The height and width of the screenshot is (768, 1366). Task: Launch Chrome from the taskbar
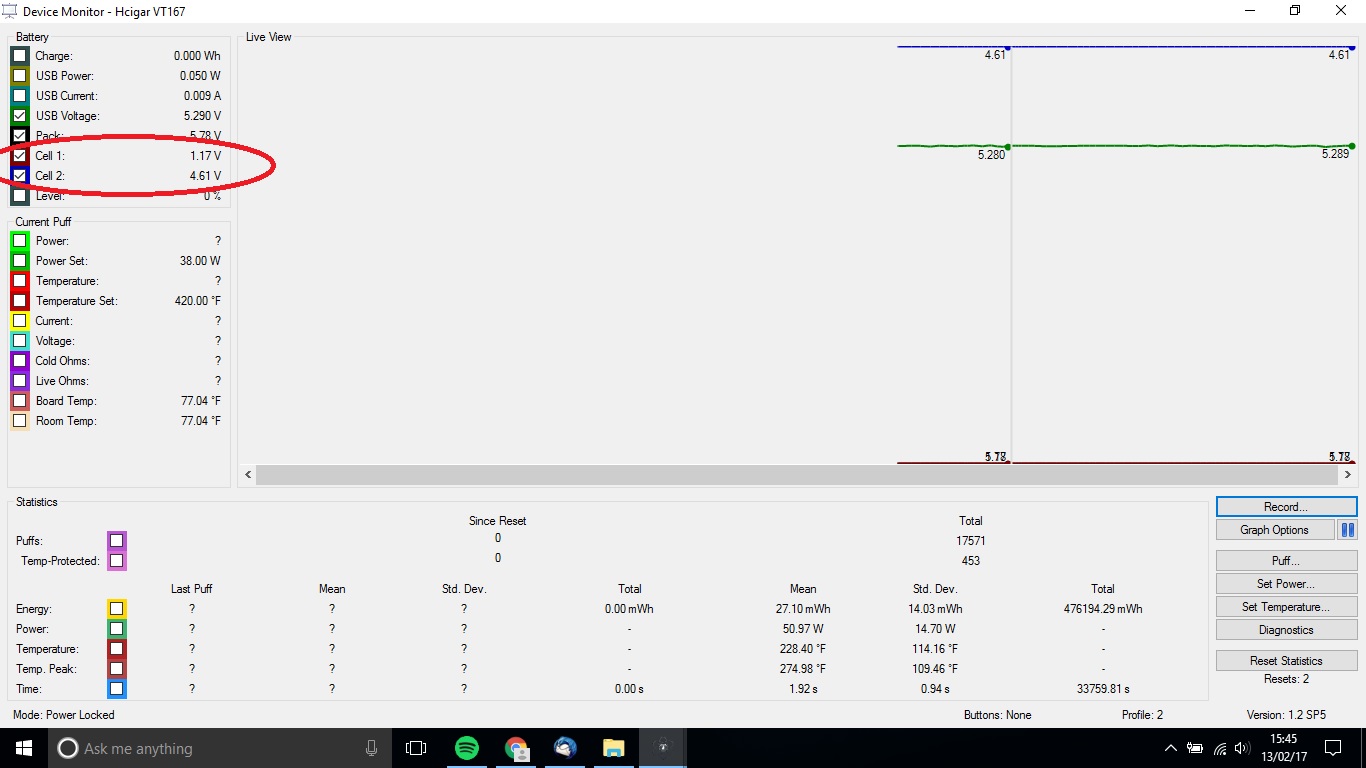(516, 748)
